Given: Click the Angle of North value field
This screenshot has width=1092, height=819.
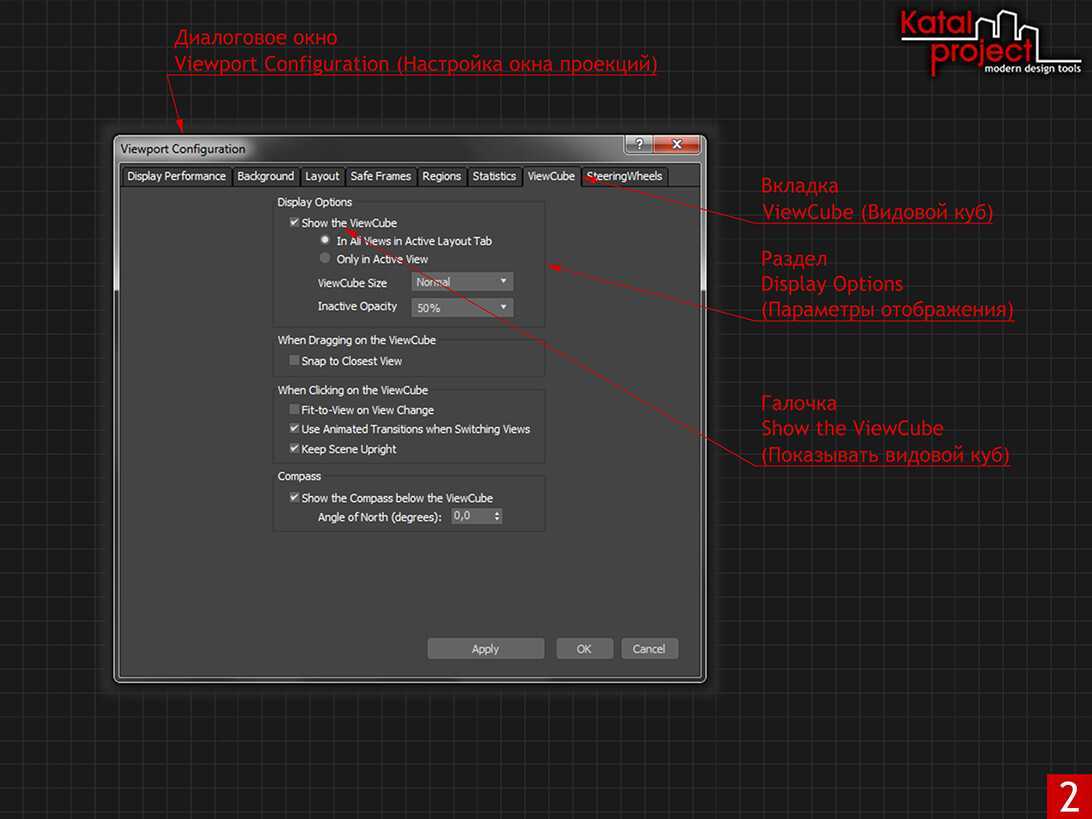Looking at the screenshot, I should 470,517.
